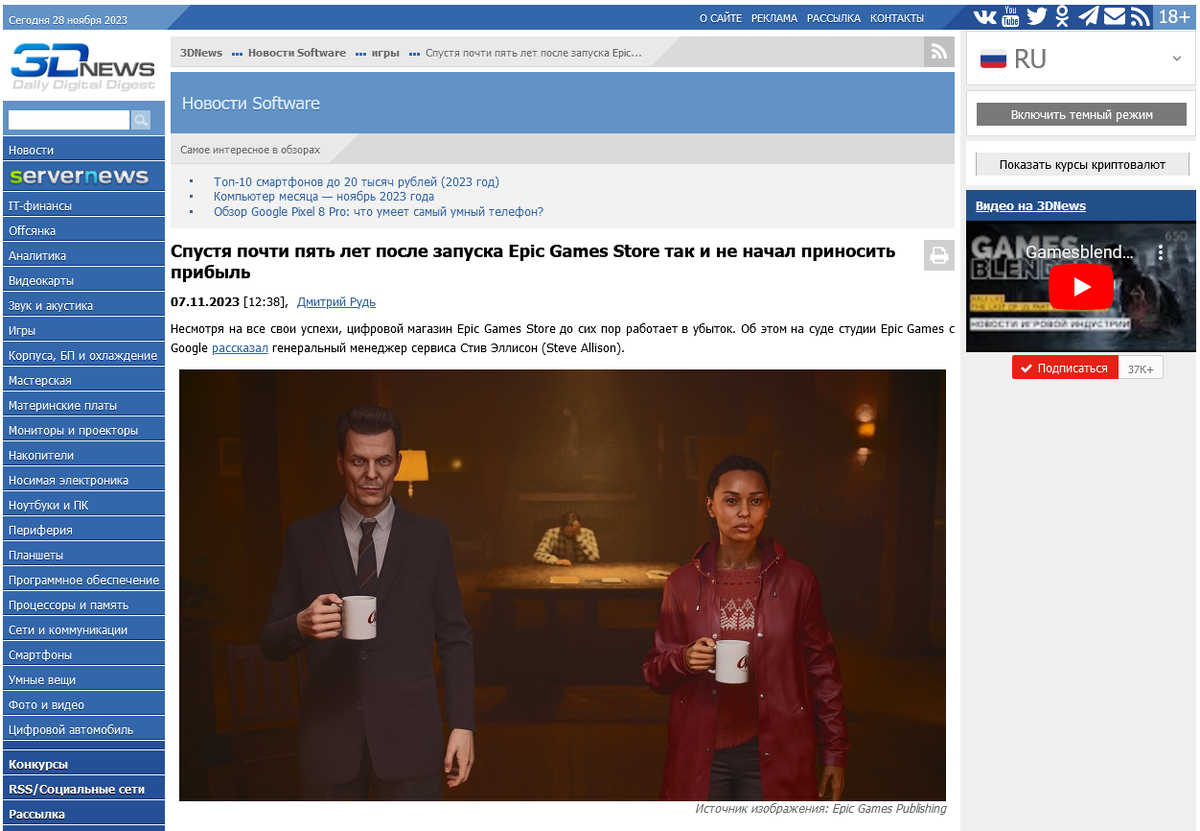Open the Telegram paper plane icon
Image resolution: width=1200 pixels, height=831 pixels.
[1088, 17]
